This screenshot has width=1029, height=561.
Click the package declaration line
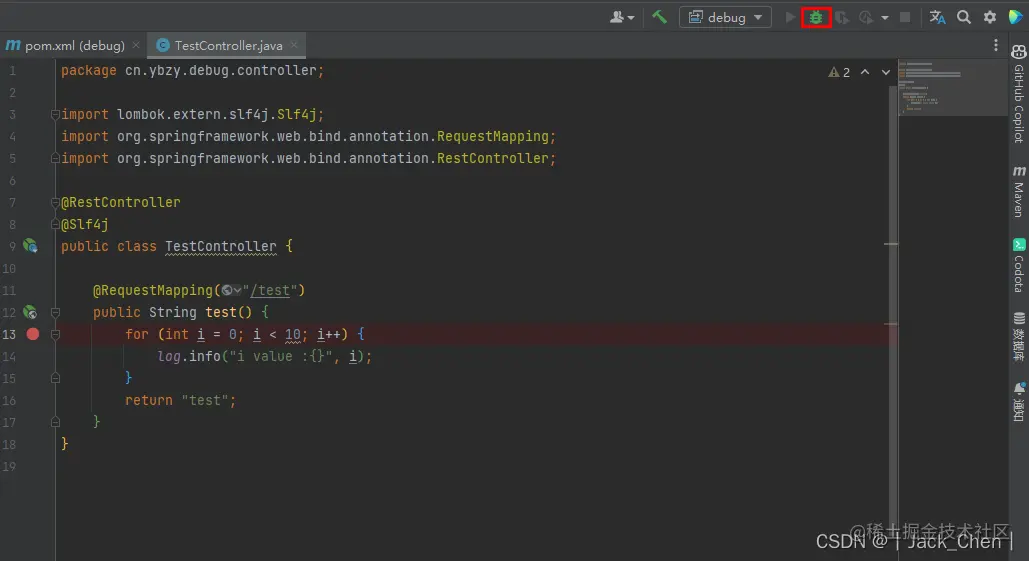coord(192,70)
